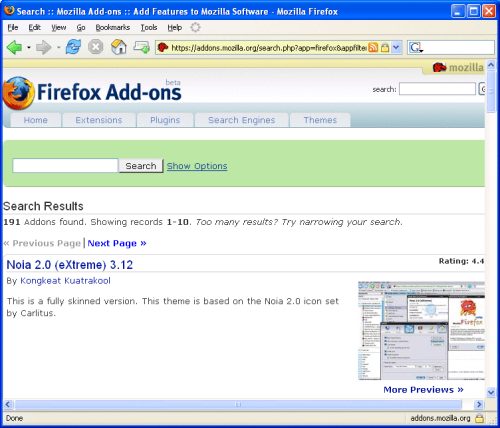Click the horizontal scrollbar left arrow
Screen dimensions: 500x428
click(8, 404)
